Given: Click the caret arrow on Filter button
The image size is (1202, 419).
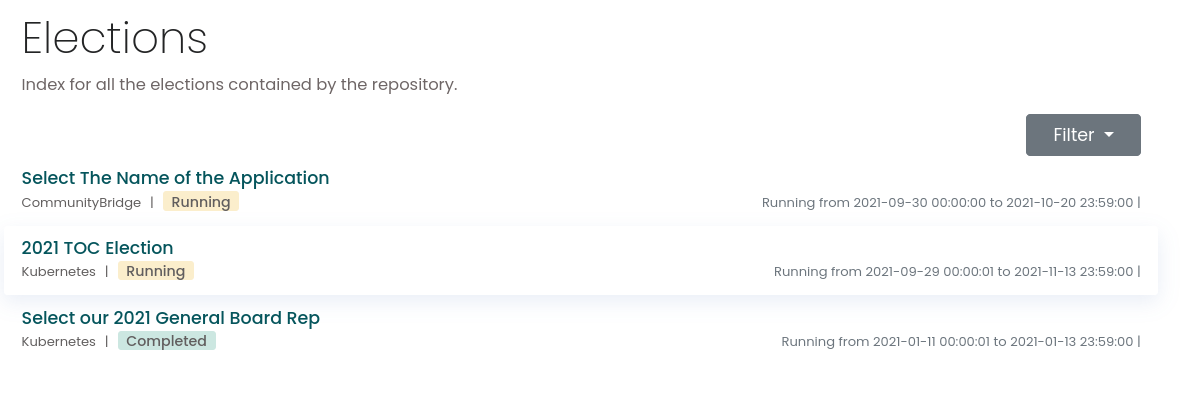Looking at the screenshot, I should tap(1109, 135).
